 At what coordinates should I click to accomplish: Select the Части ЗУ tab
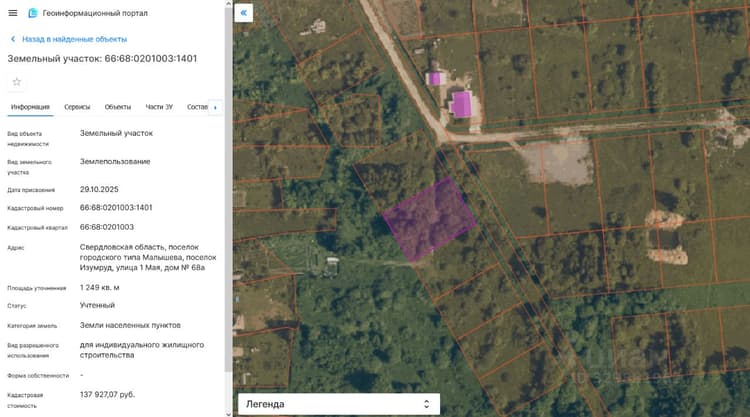pyautogui.click(x=159, y=107)
